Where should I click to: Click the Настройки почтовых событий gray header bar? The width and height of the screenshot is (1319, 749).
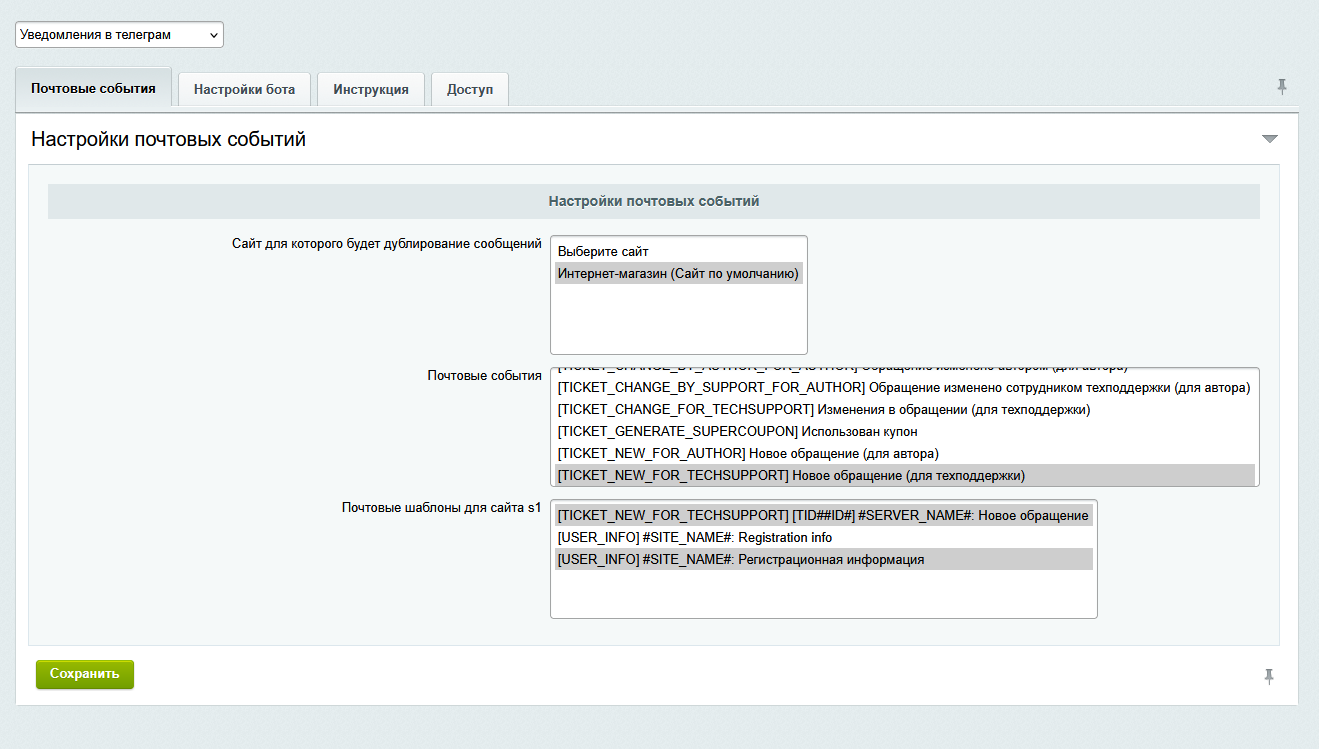pos(653,201)
